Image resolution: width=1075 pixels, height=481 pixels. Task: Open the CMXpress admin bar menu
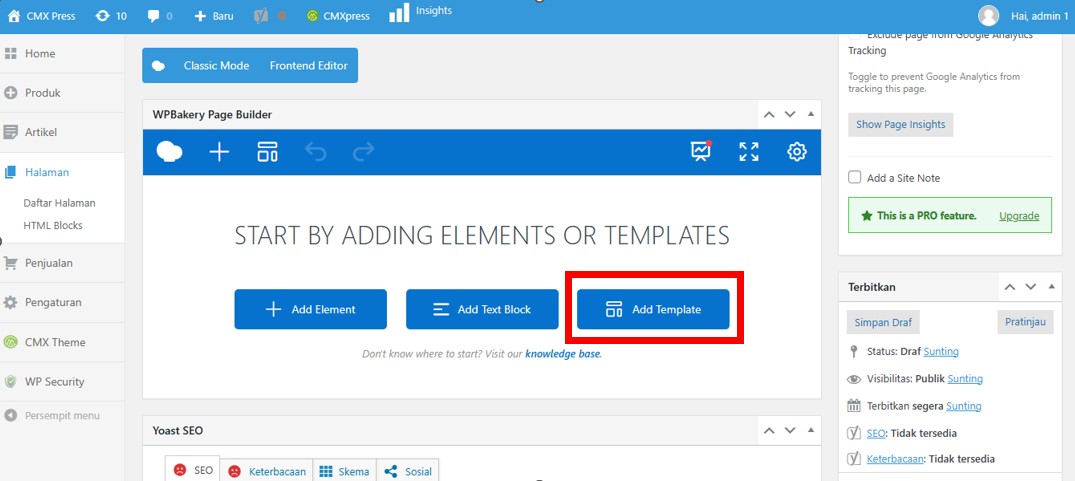click(338, 16)
